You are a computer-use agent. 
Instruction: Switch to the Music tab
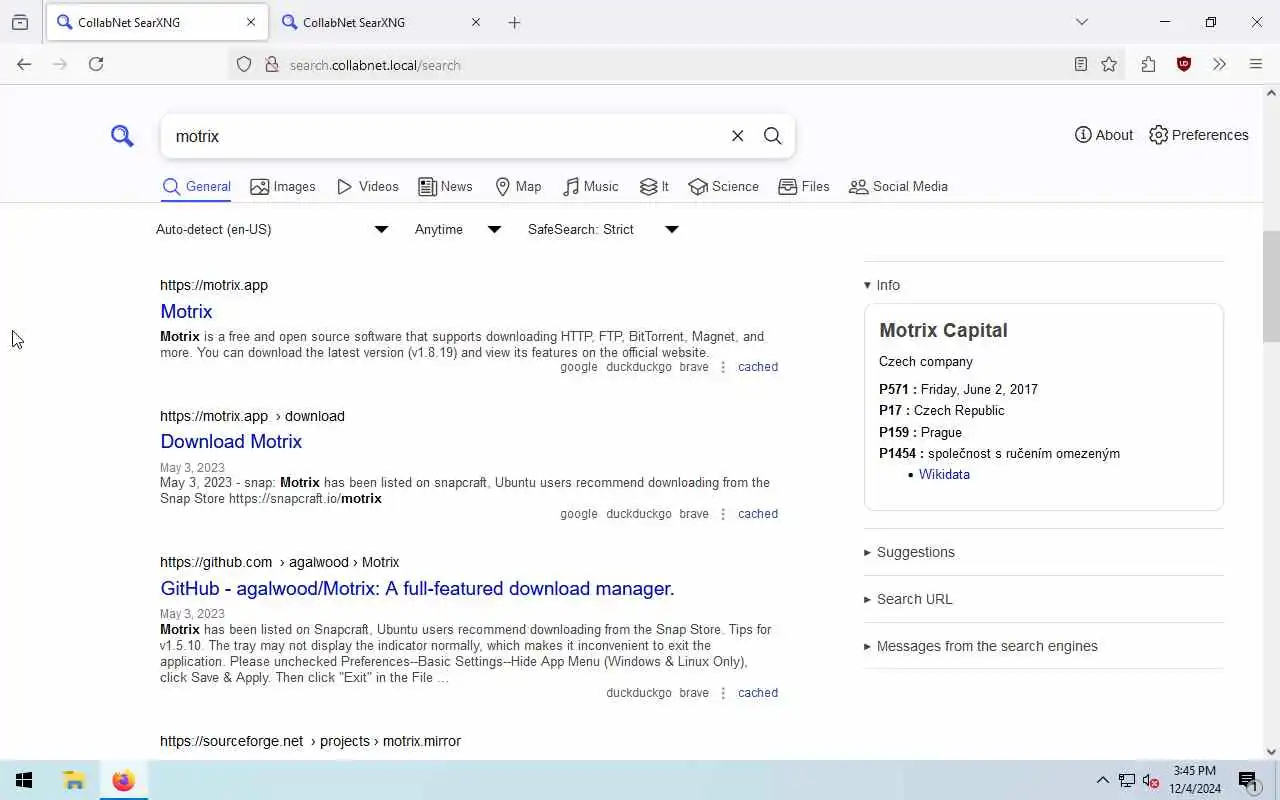[590, 186]
